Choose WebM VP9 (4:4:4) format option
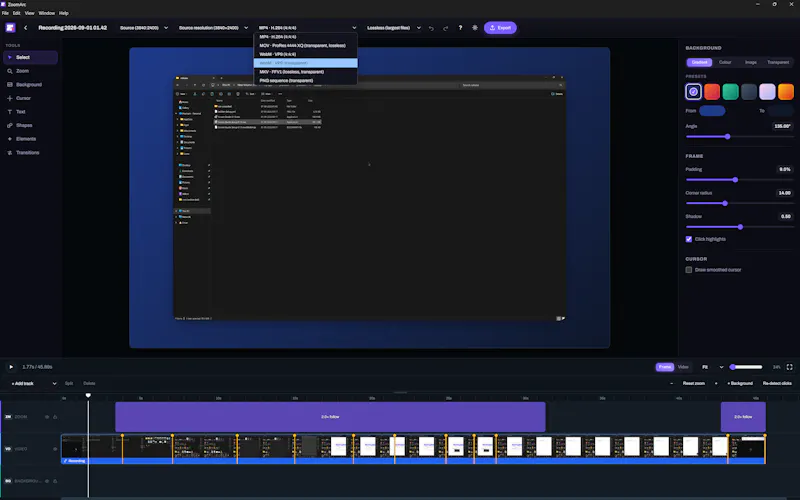800x500 pixels. pos(305,54)
